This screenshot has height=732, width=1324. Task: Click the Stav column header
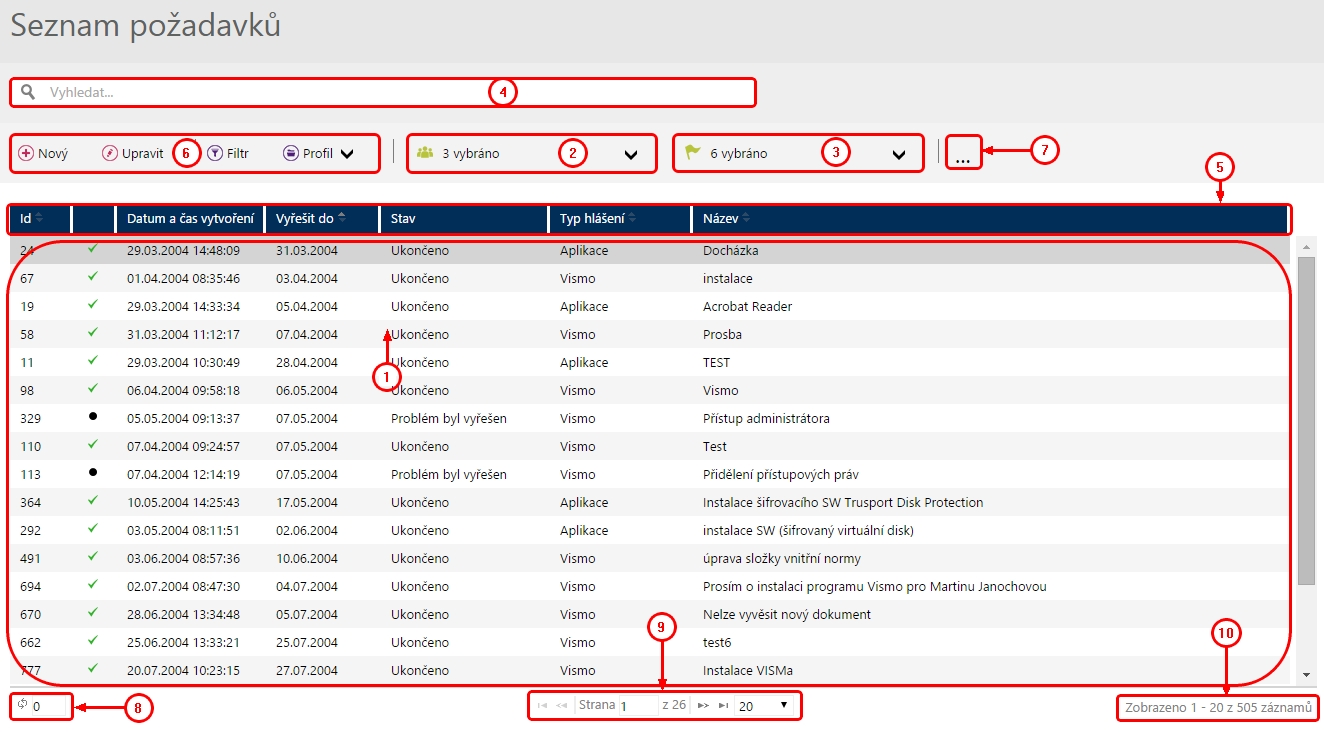coord(464,218)
